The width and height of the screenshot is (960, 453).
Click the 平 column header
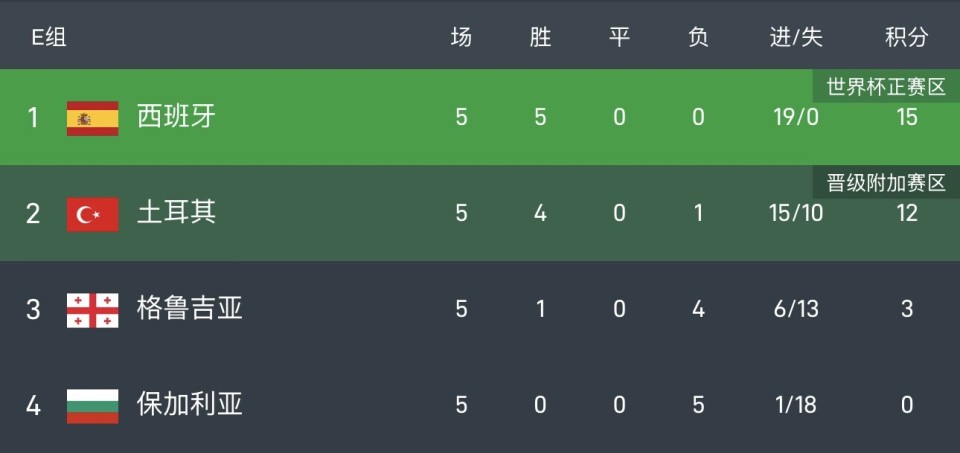click(x=619, y=38)
